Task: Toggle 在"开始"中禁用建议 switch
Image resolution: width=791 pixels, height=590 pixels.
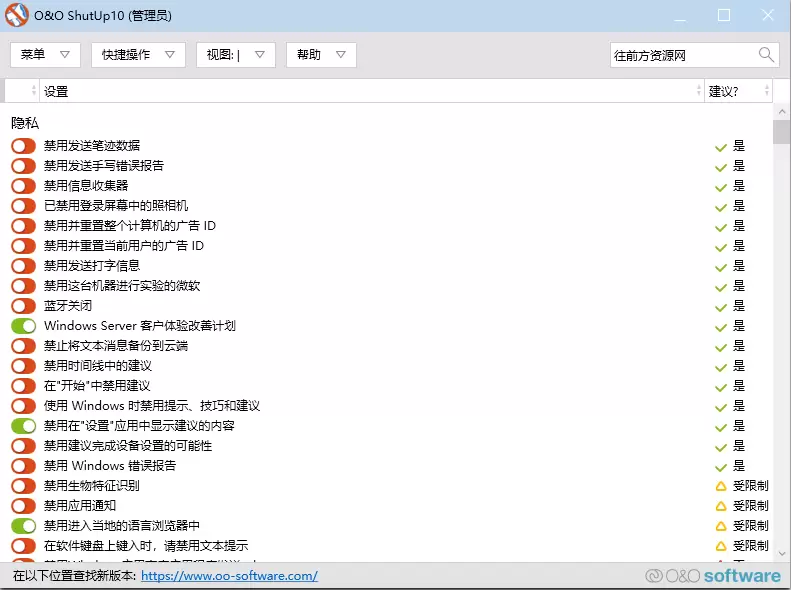Action: (x=23, y=386)
